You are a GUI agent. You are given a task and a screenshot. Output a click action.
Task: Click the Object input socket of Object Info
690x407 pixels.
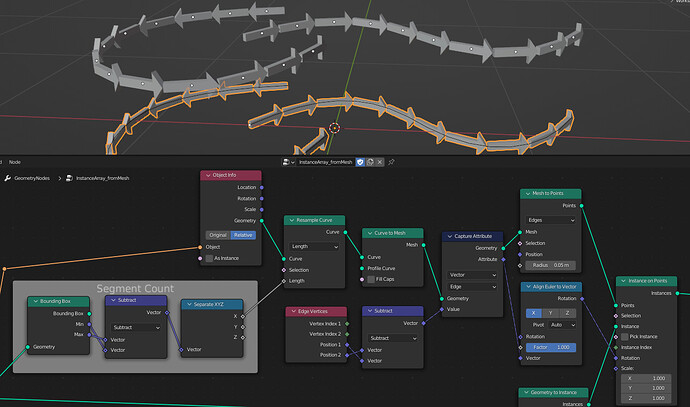200,247
